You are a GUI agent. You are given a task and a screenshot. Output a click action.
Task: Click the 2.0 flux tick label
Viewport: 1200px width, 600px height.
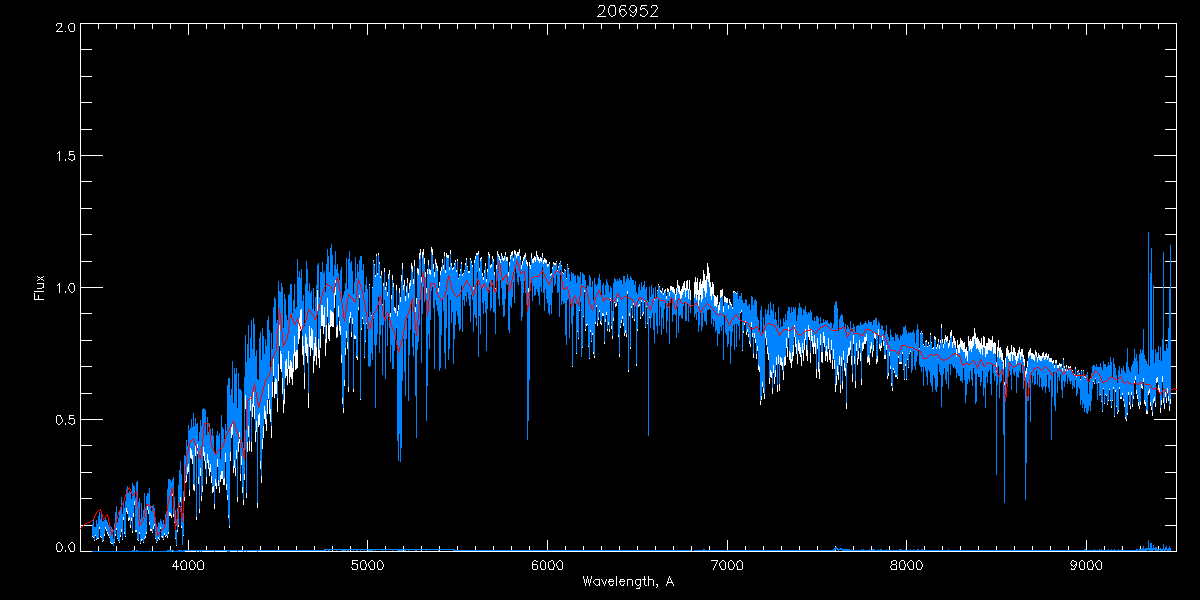pyautogui.click(x=65, y=27)
